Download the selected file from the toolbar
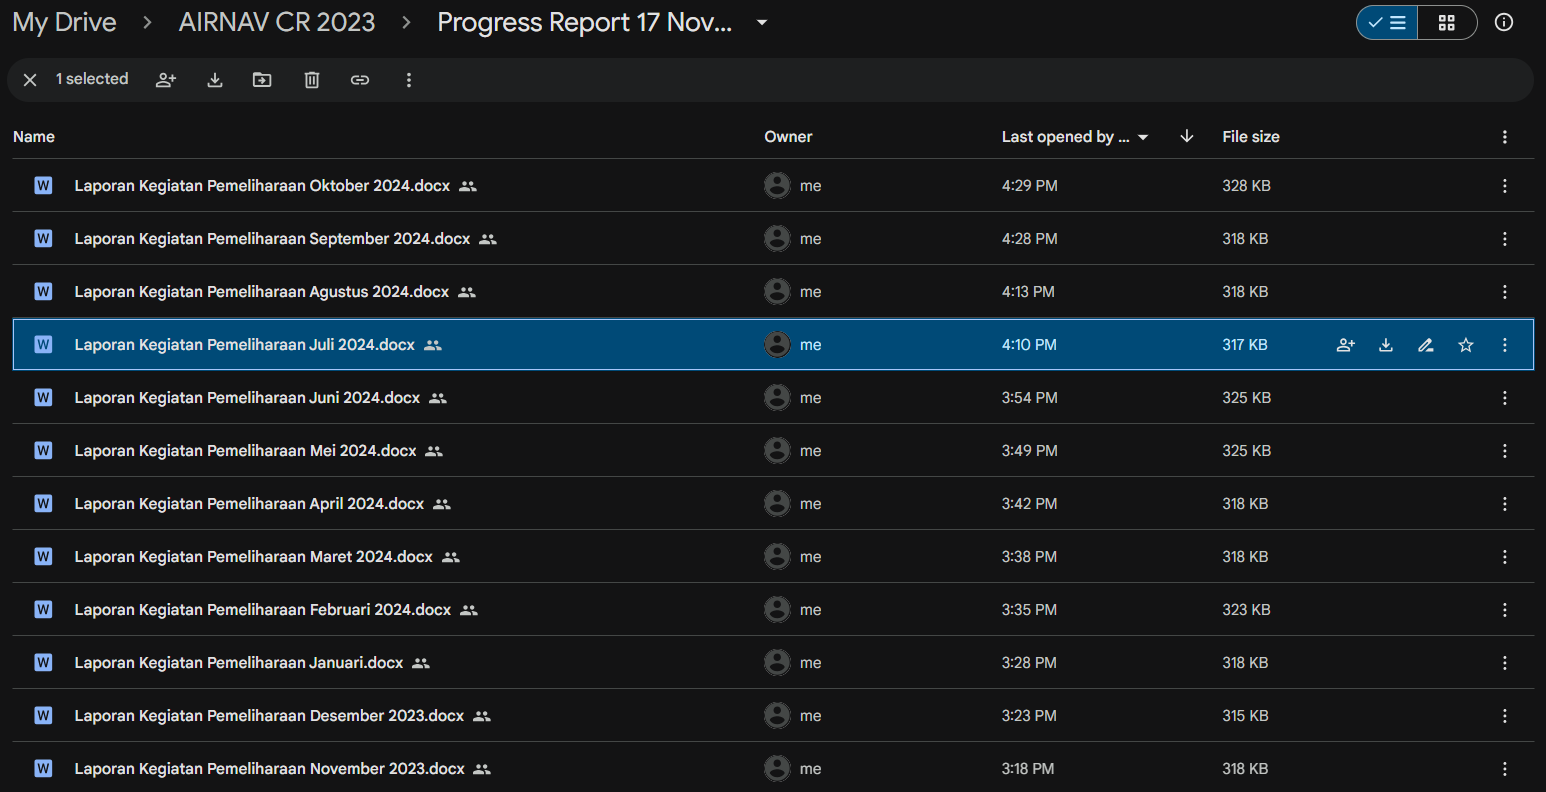Screen dimensions: 1546x792 pos(214,80)
